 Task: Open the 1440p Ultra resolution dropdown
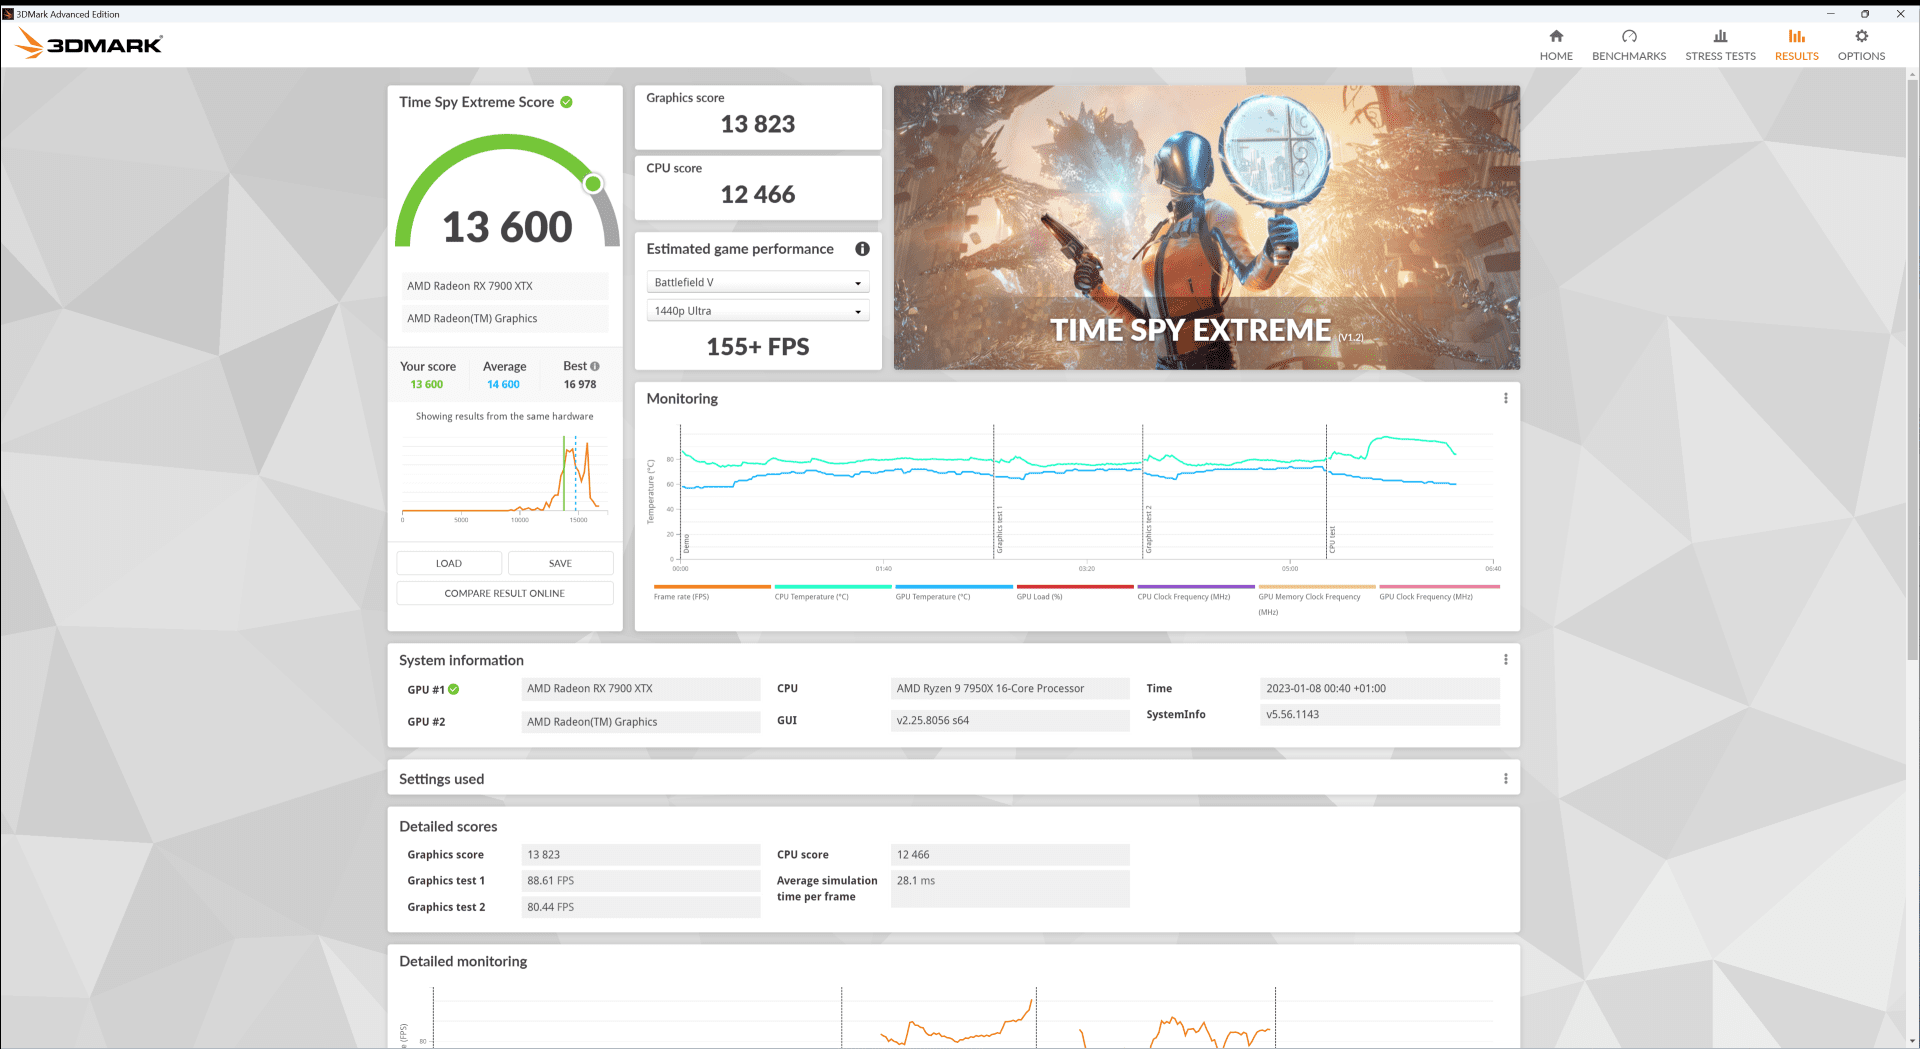758,311
